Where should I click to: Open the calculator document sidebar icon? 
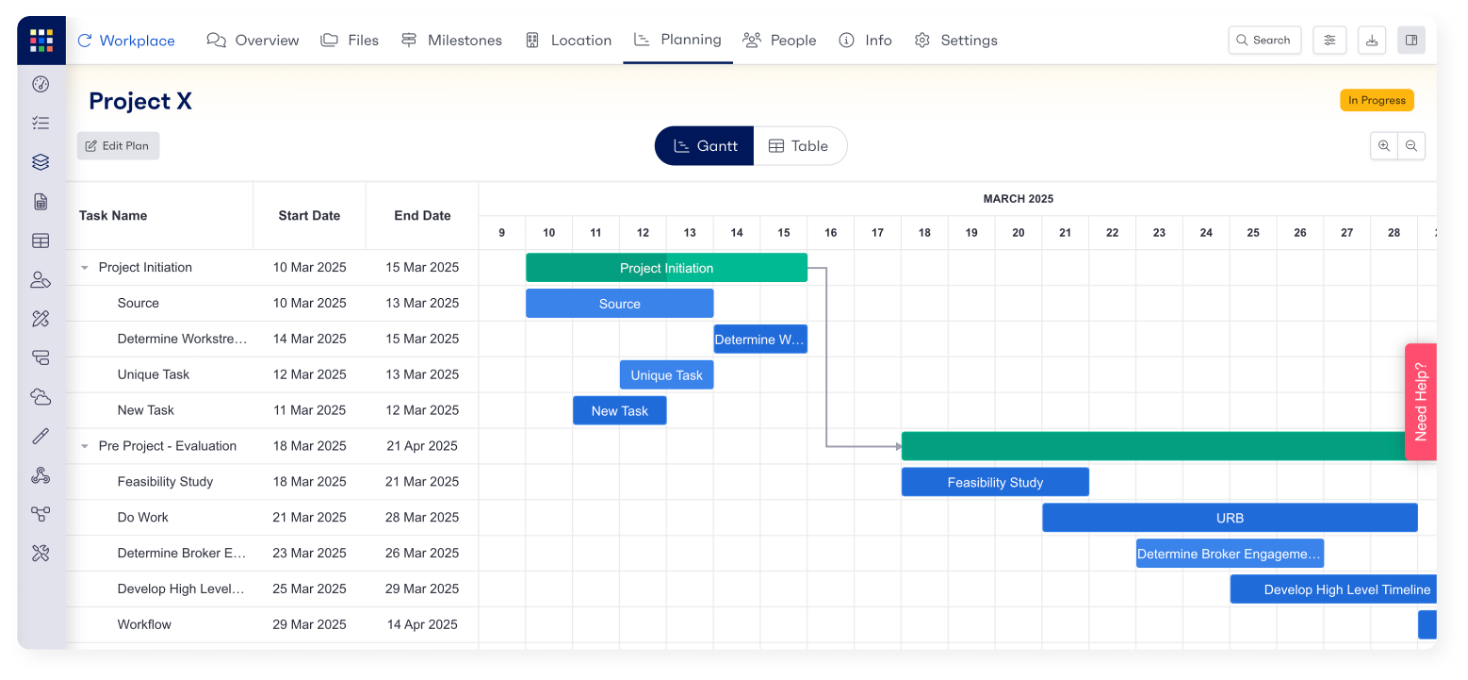pyautogui.click(x=41, y=201)
